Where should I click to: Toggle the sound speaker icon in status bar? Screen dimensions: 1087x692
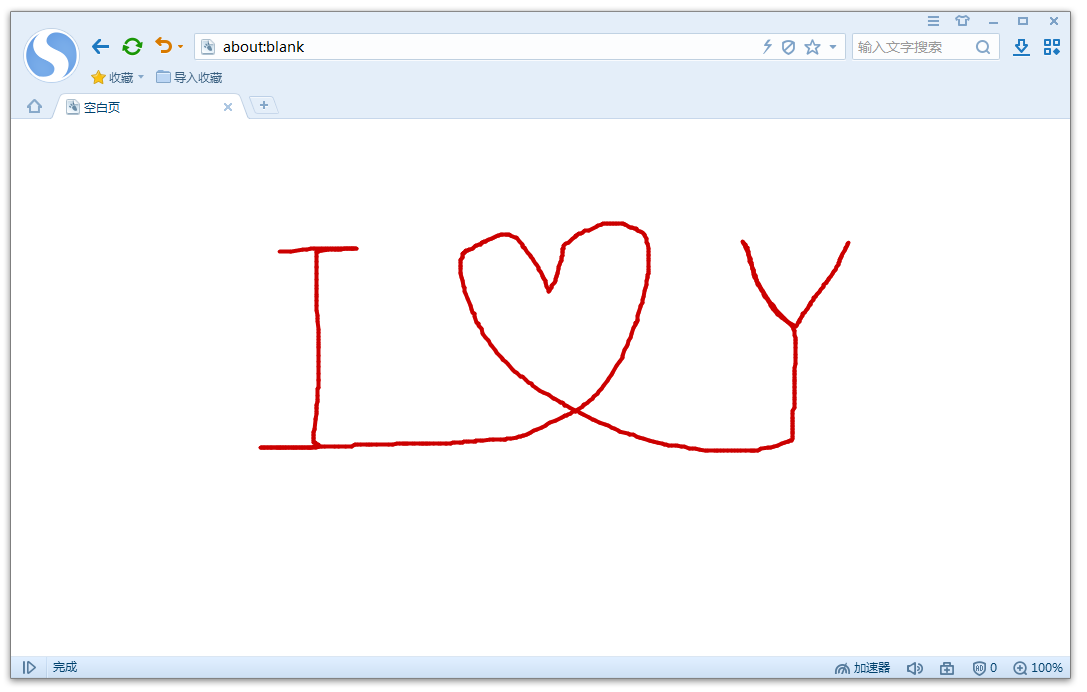pos(914,668)
